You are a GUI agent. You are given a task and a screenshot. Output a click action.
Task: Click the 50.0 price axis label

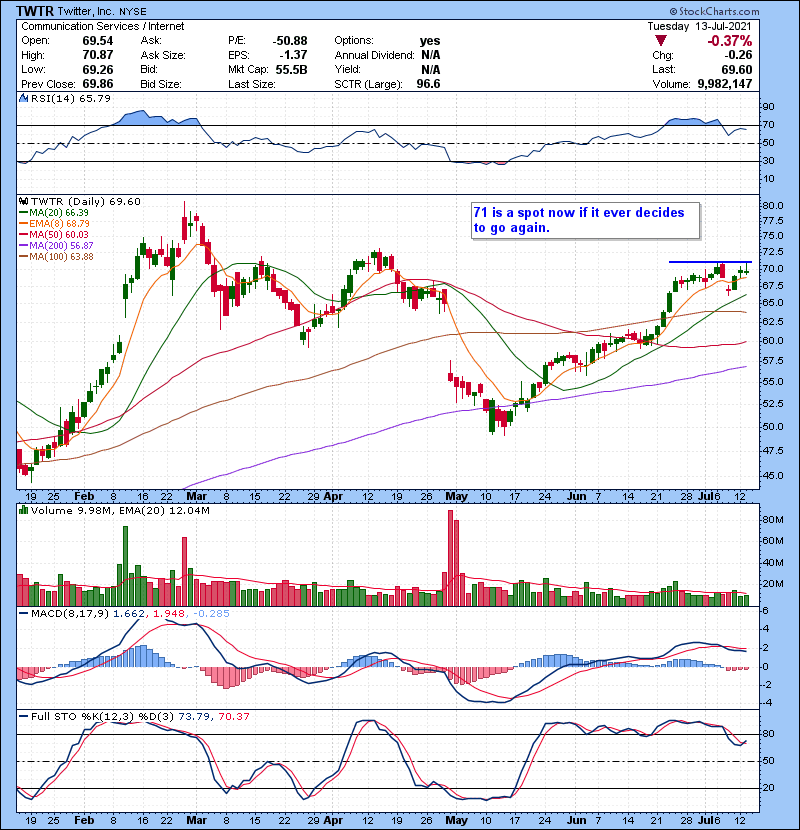[772, 426]
